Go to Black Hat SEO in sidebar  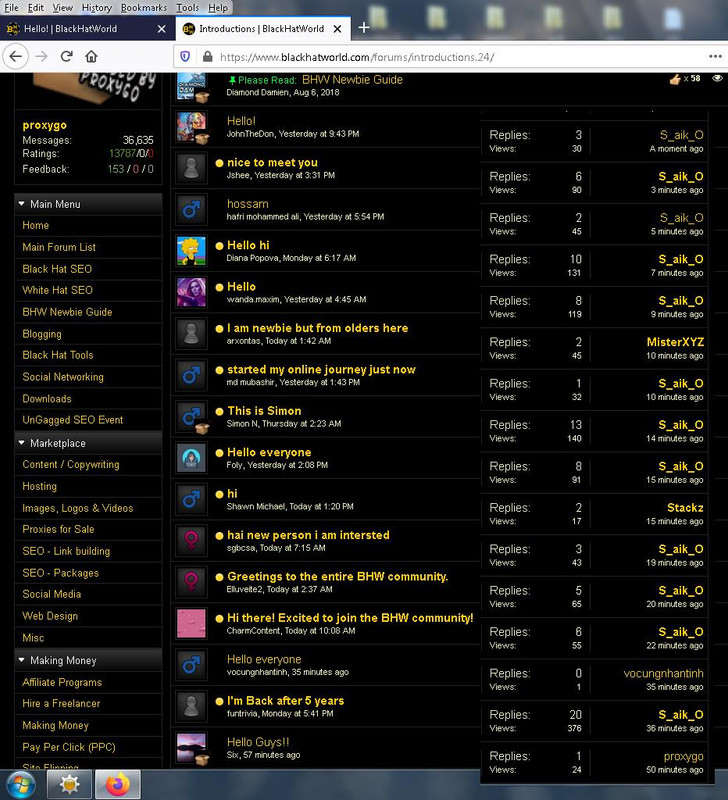(57, 269)
